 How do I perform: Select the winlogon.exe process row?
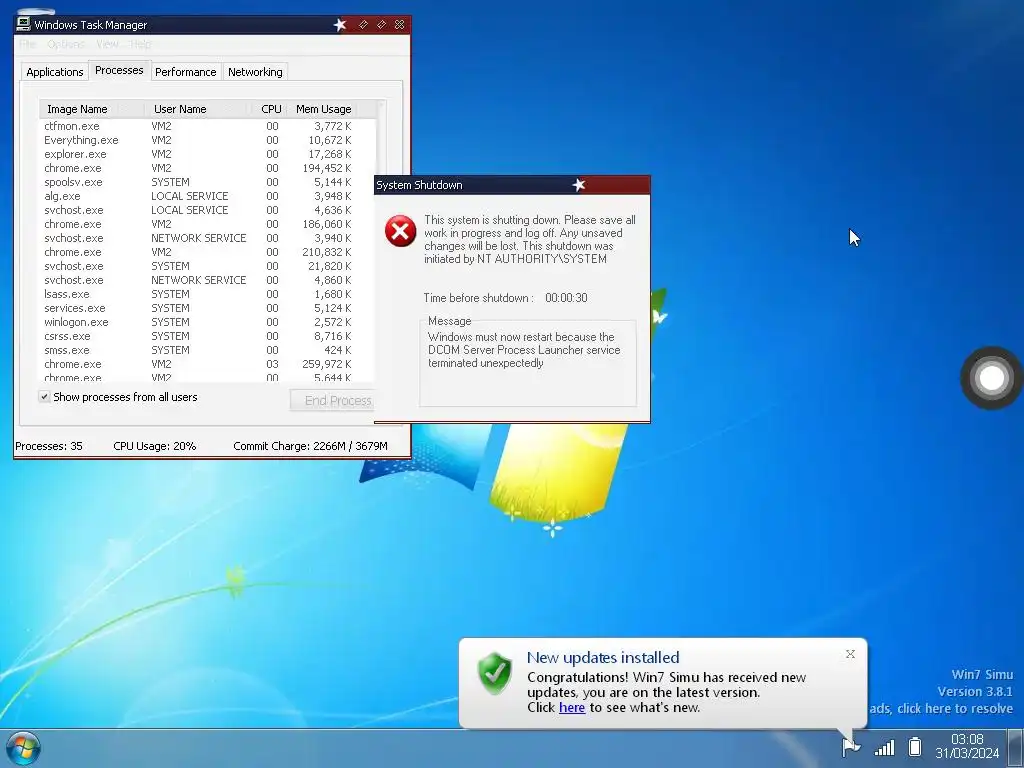click(x=207, y=322)
